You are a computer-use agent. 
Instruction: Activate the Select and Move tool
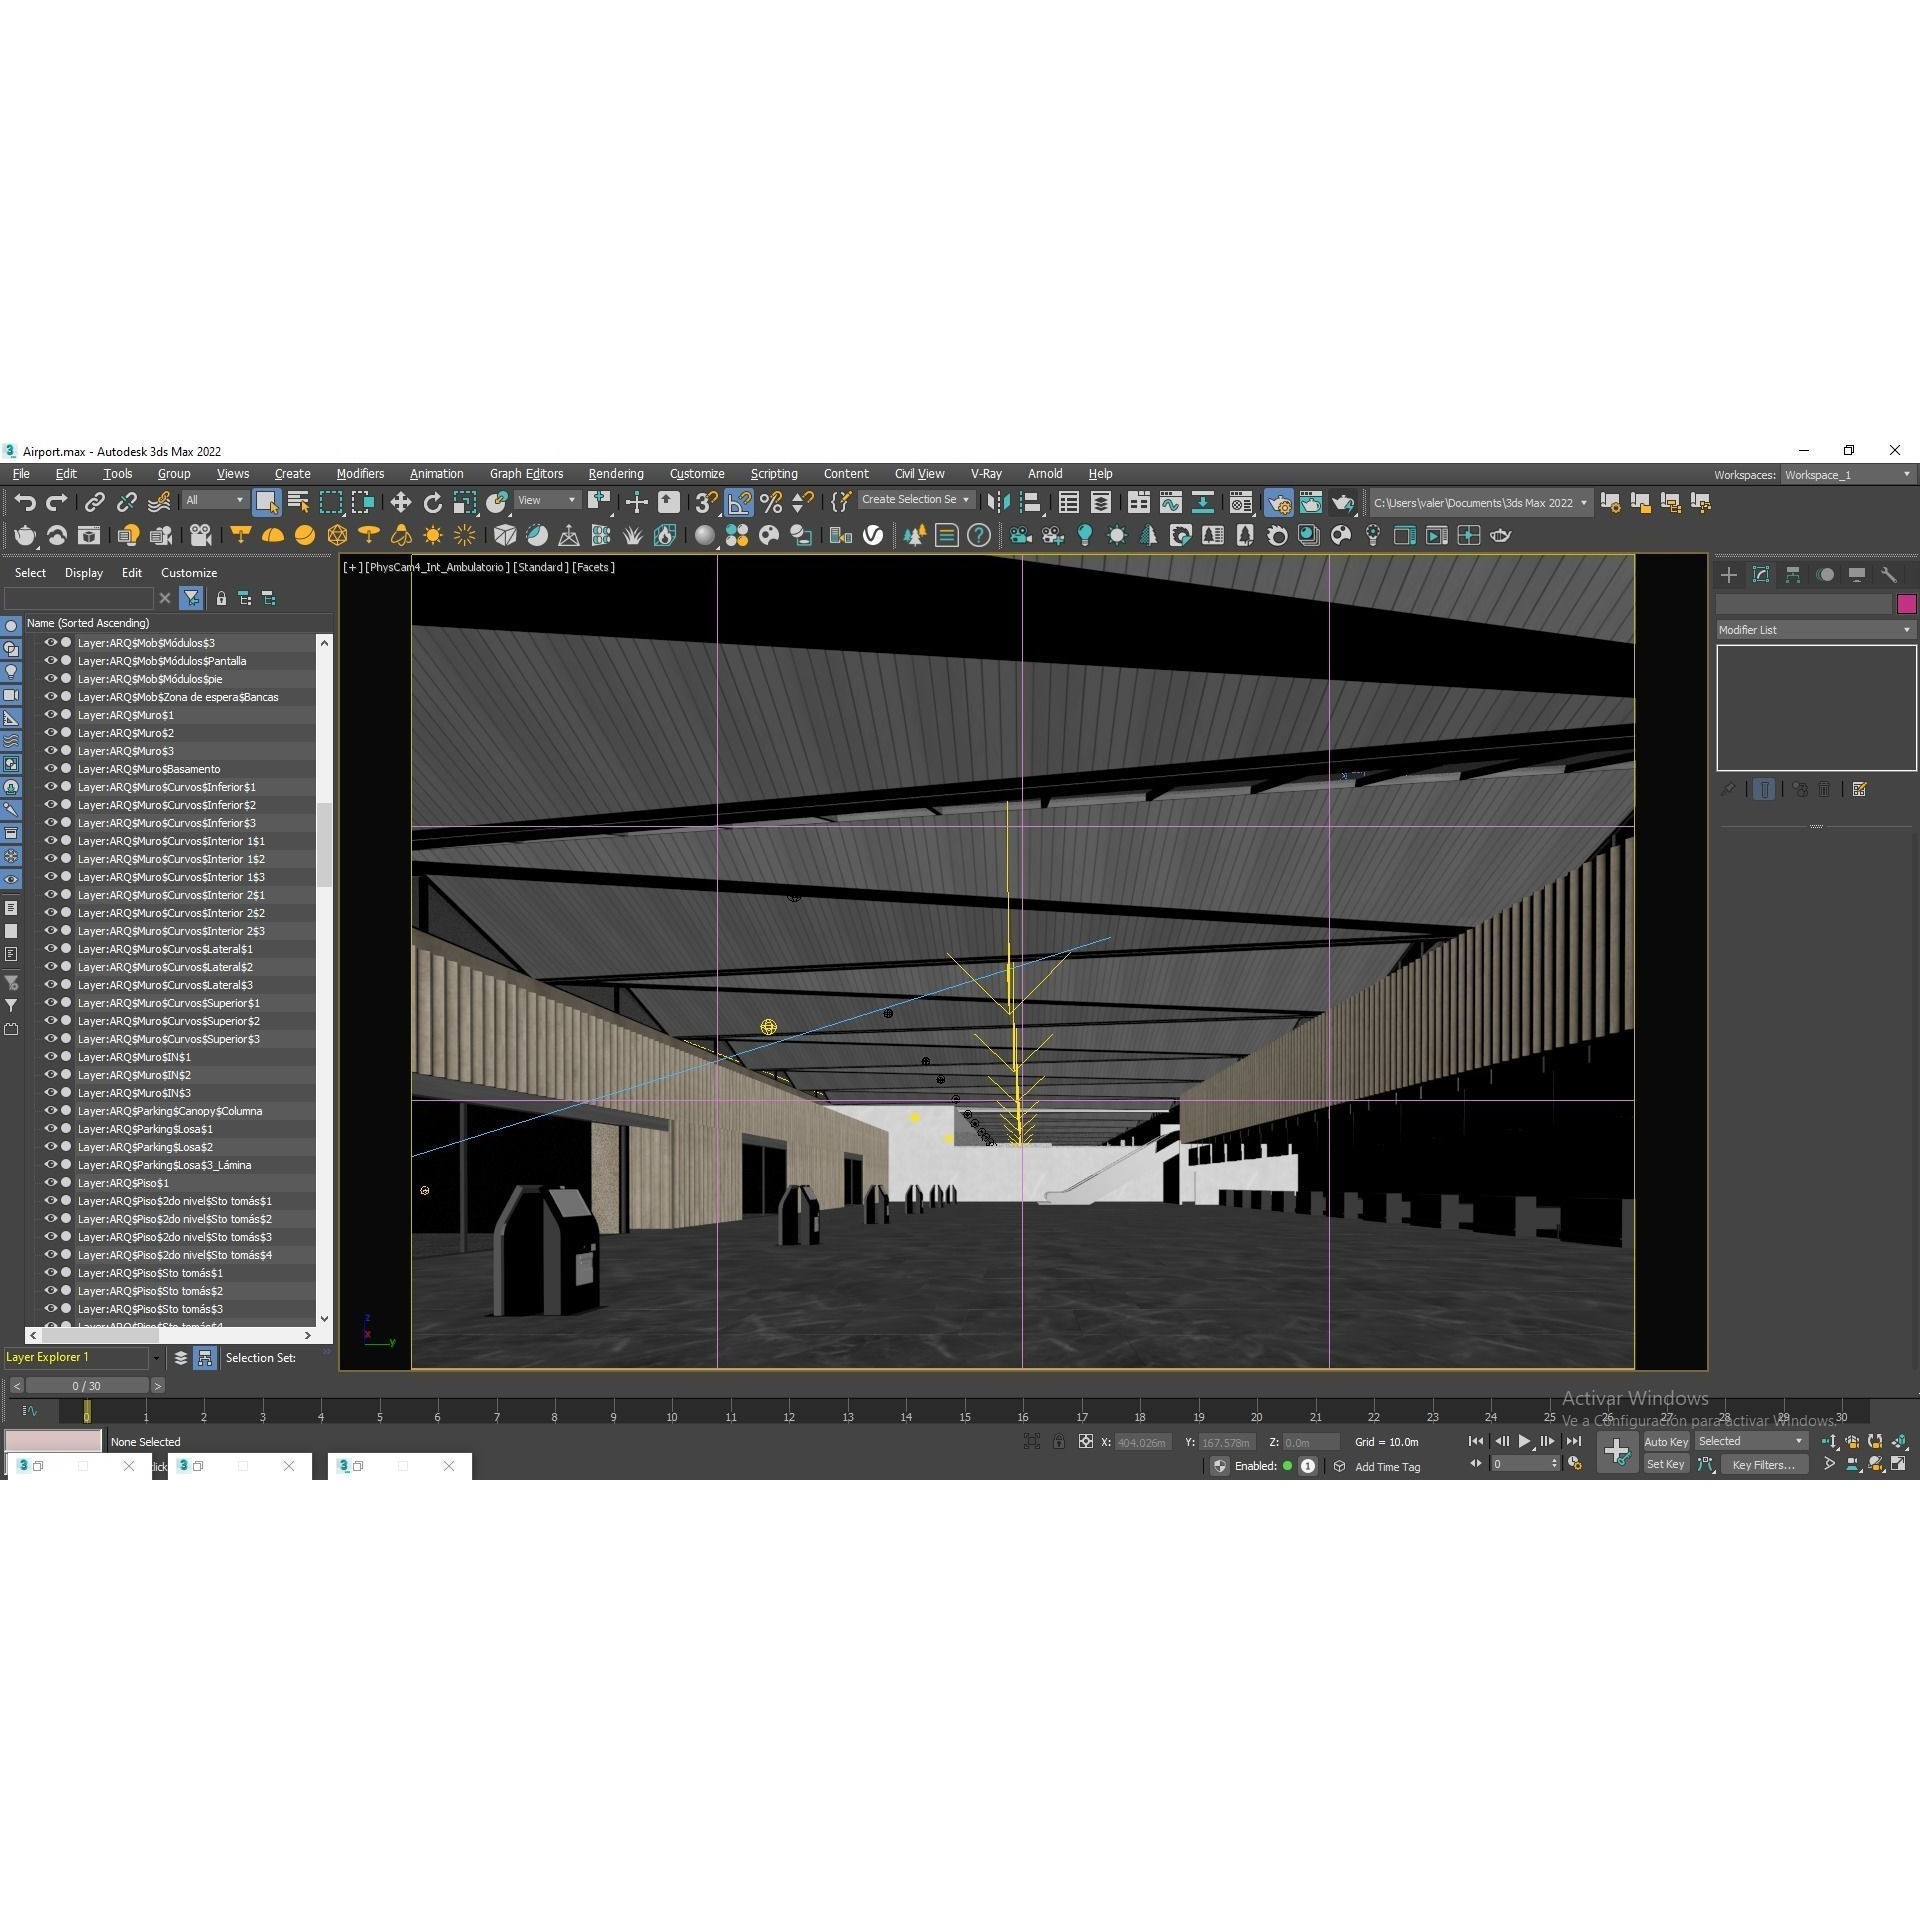[401, 503]
